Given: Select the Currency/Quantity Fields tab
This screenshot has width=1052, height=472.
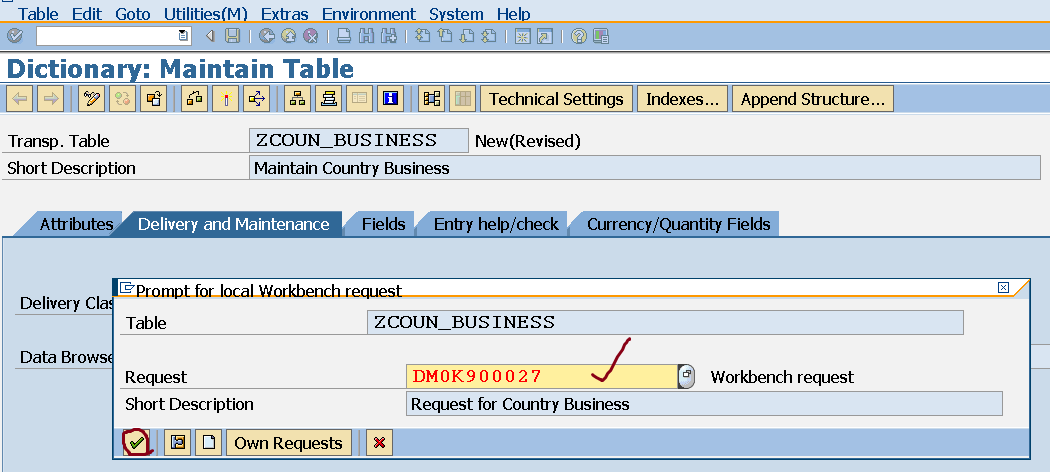Looking at the screenshot, I should coord(678,224).
